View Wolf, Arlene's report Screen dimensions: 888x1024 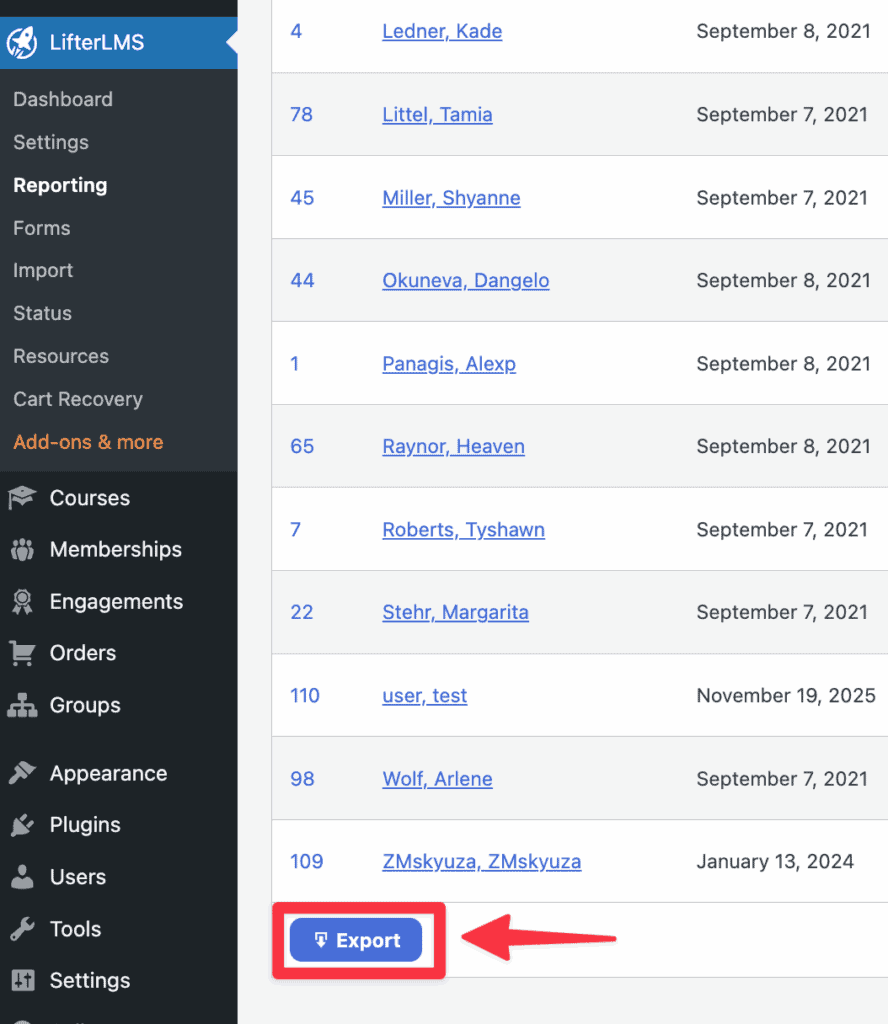437,779
